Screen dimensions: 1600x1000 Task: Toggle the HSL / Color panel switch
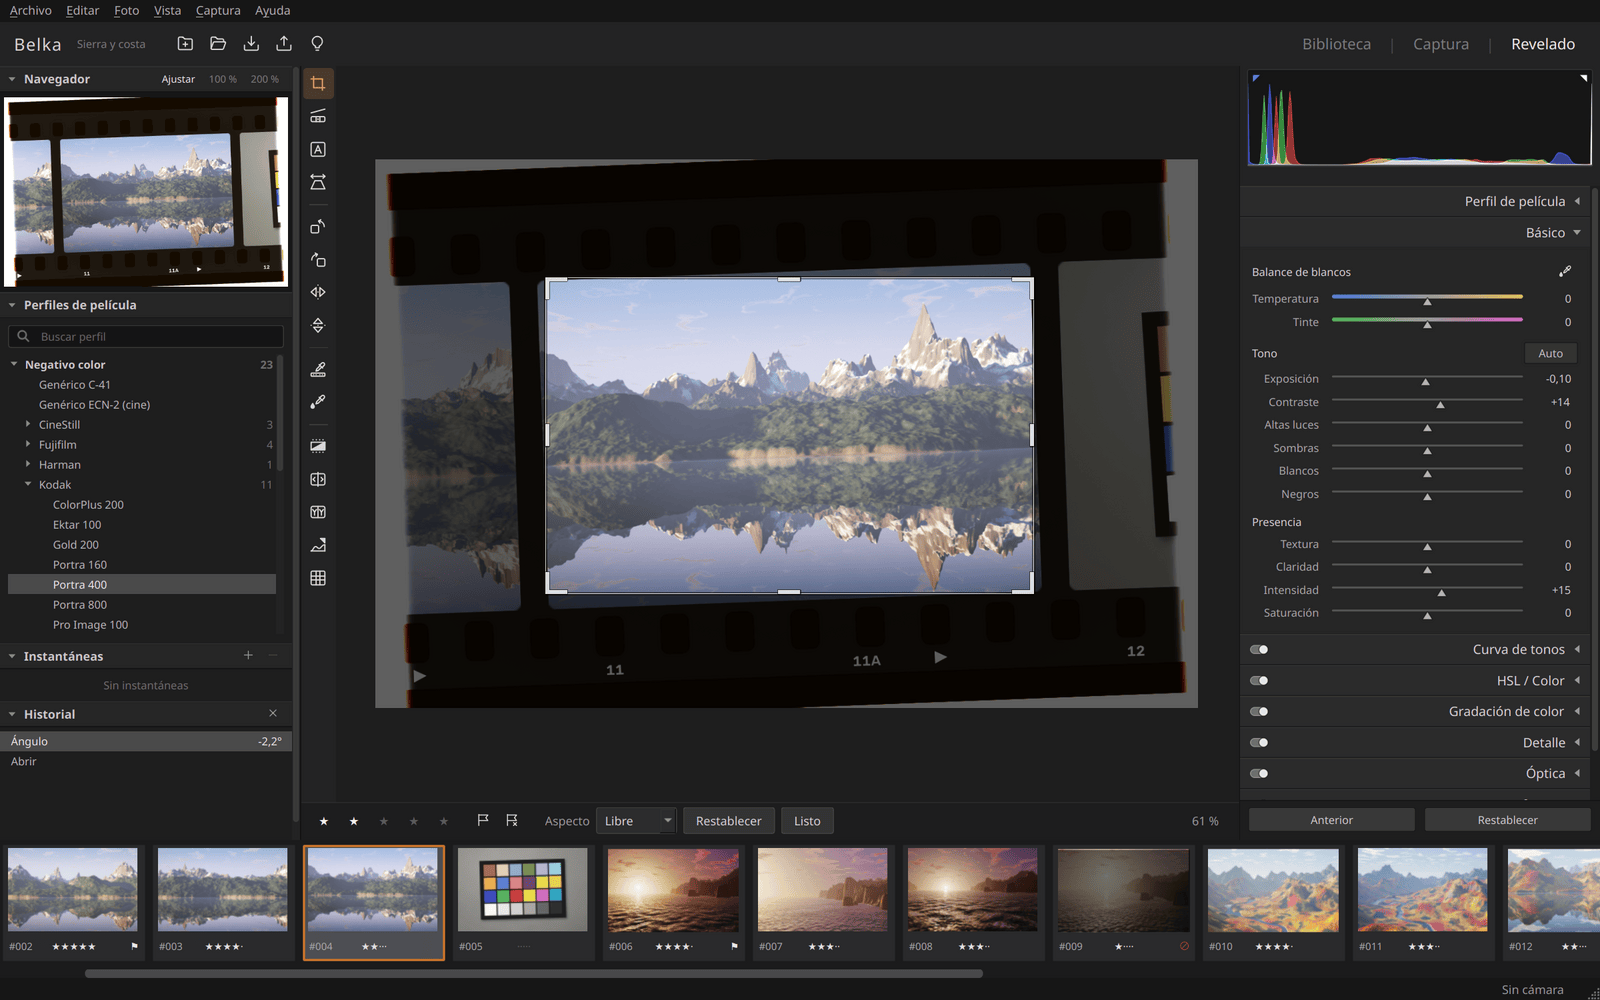point(1259,680)
